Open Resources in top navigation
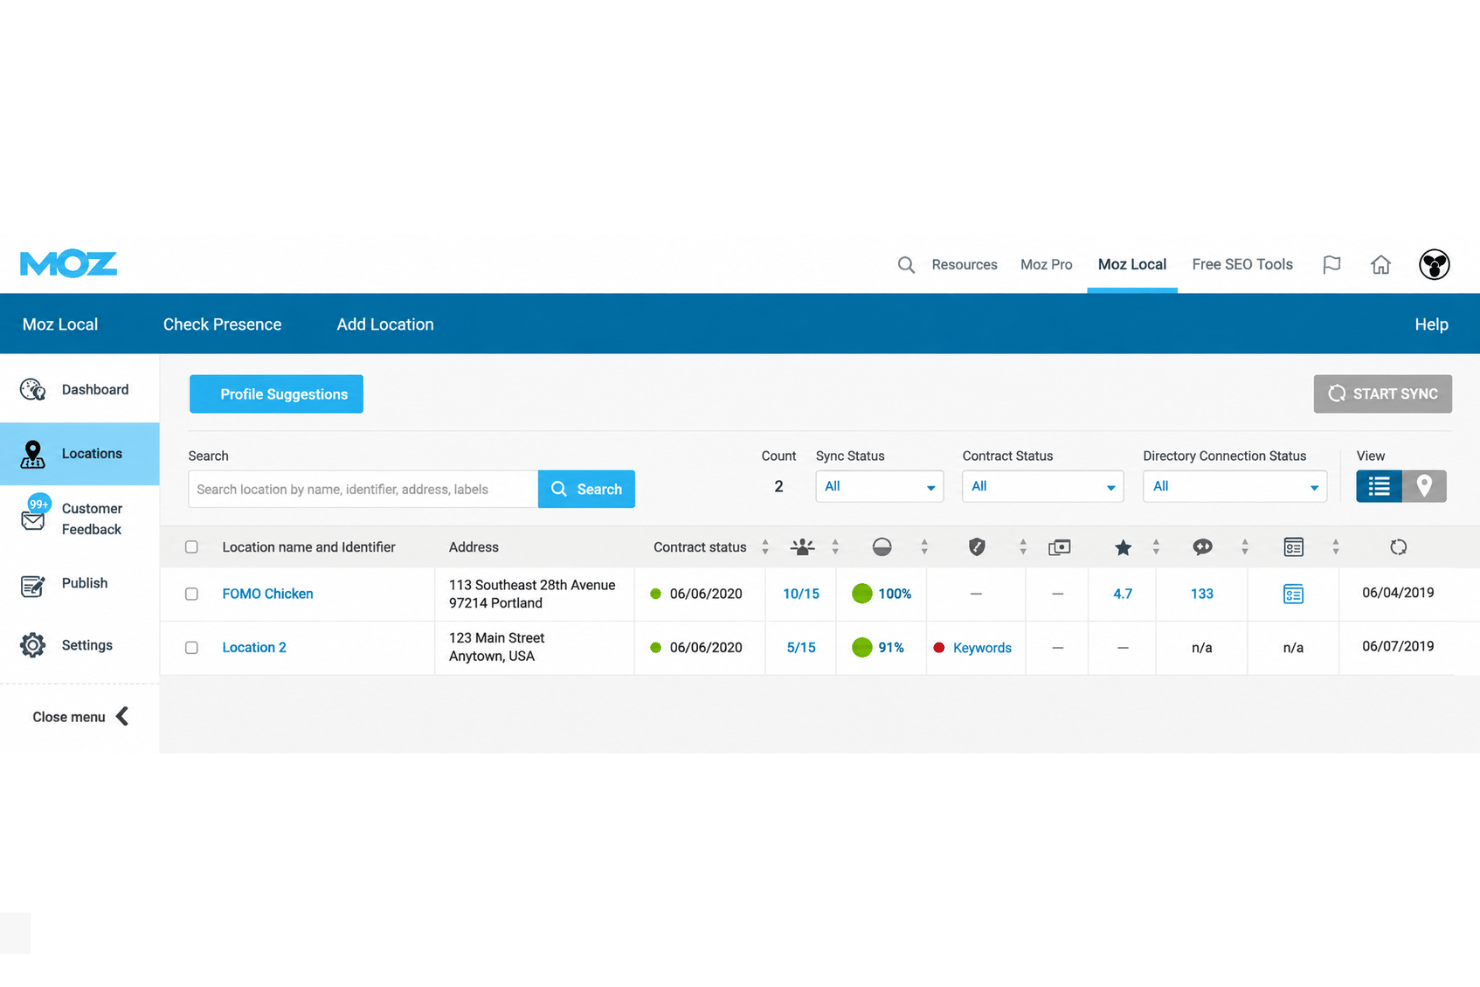 pyautogui.click(x=964, y=265)
